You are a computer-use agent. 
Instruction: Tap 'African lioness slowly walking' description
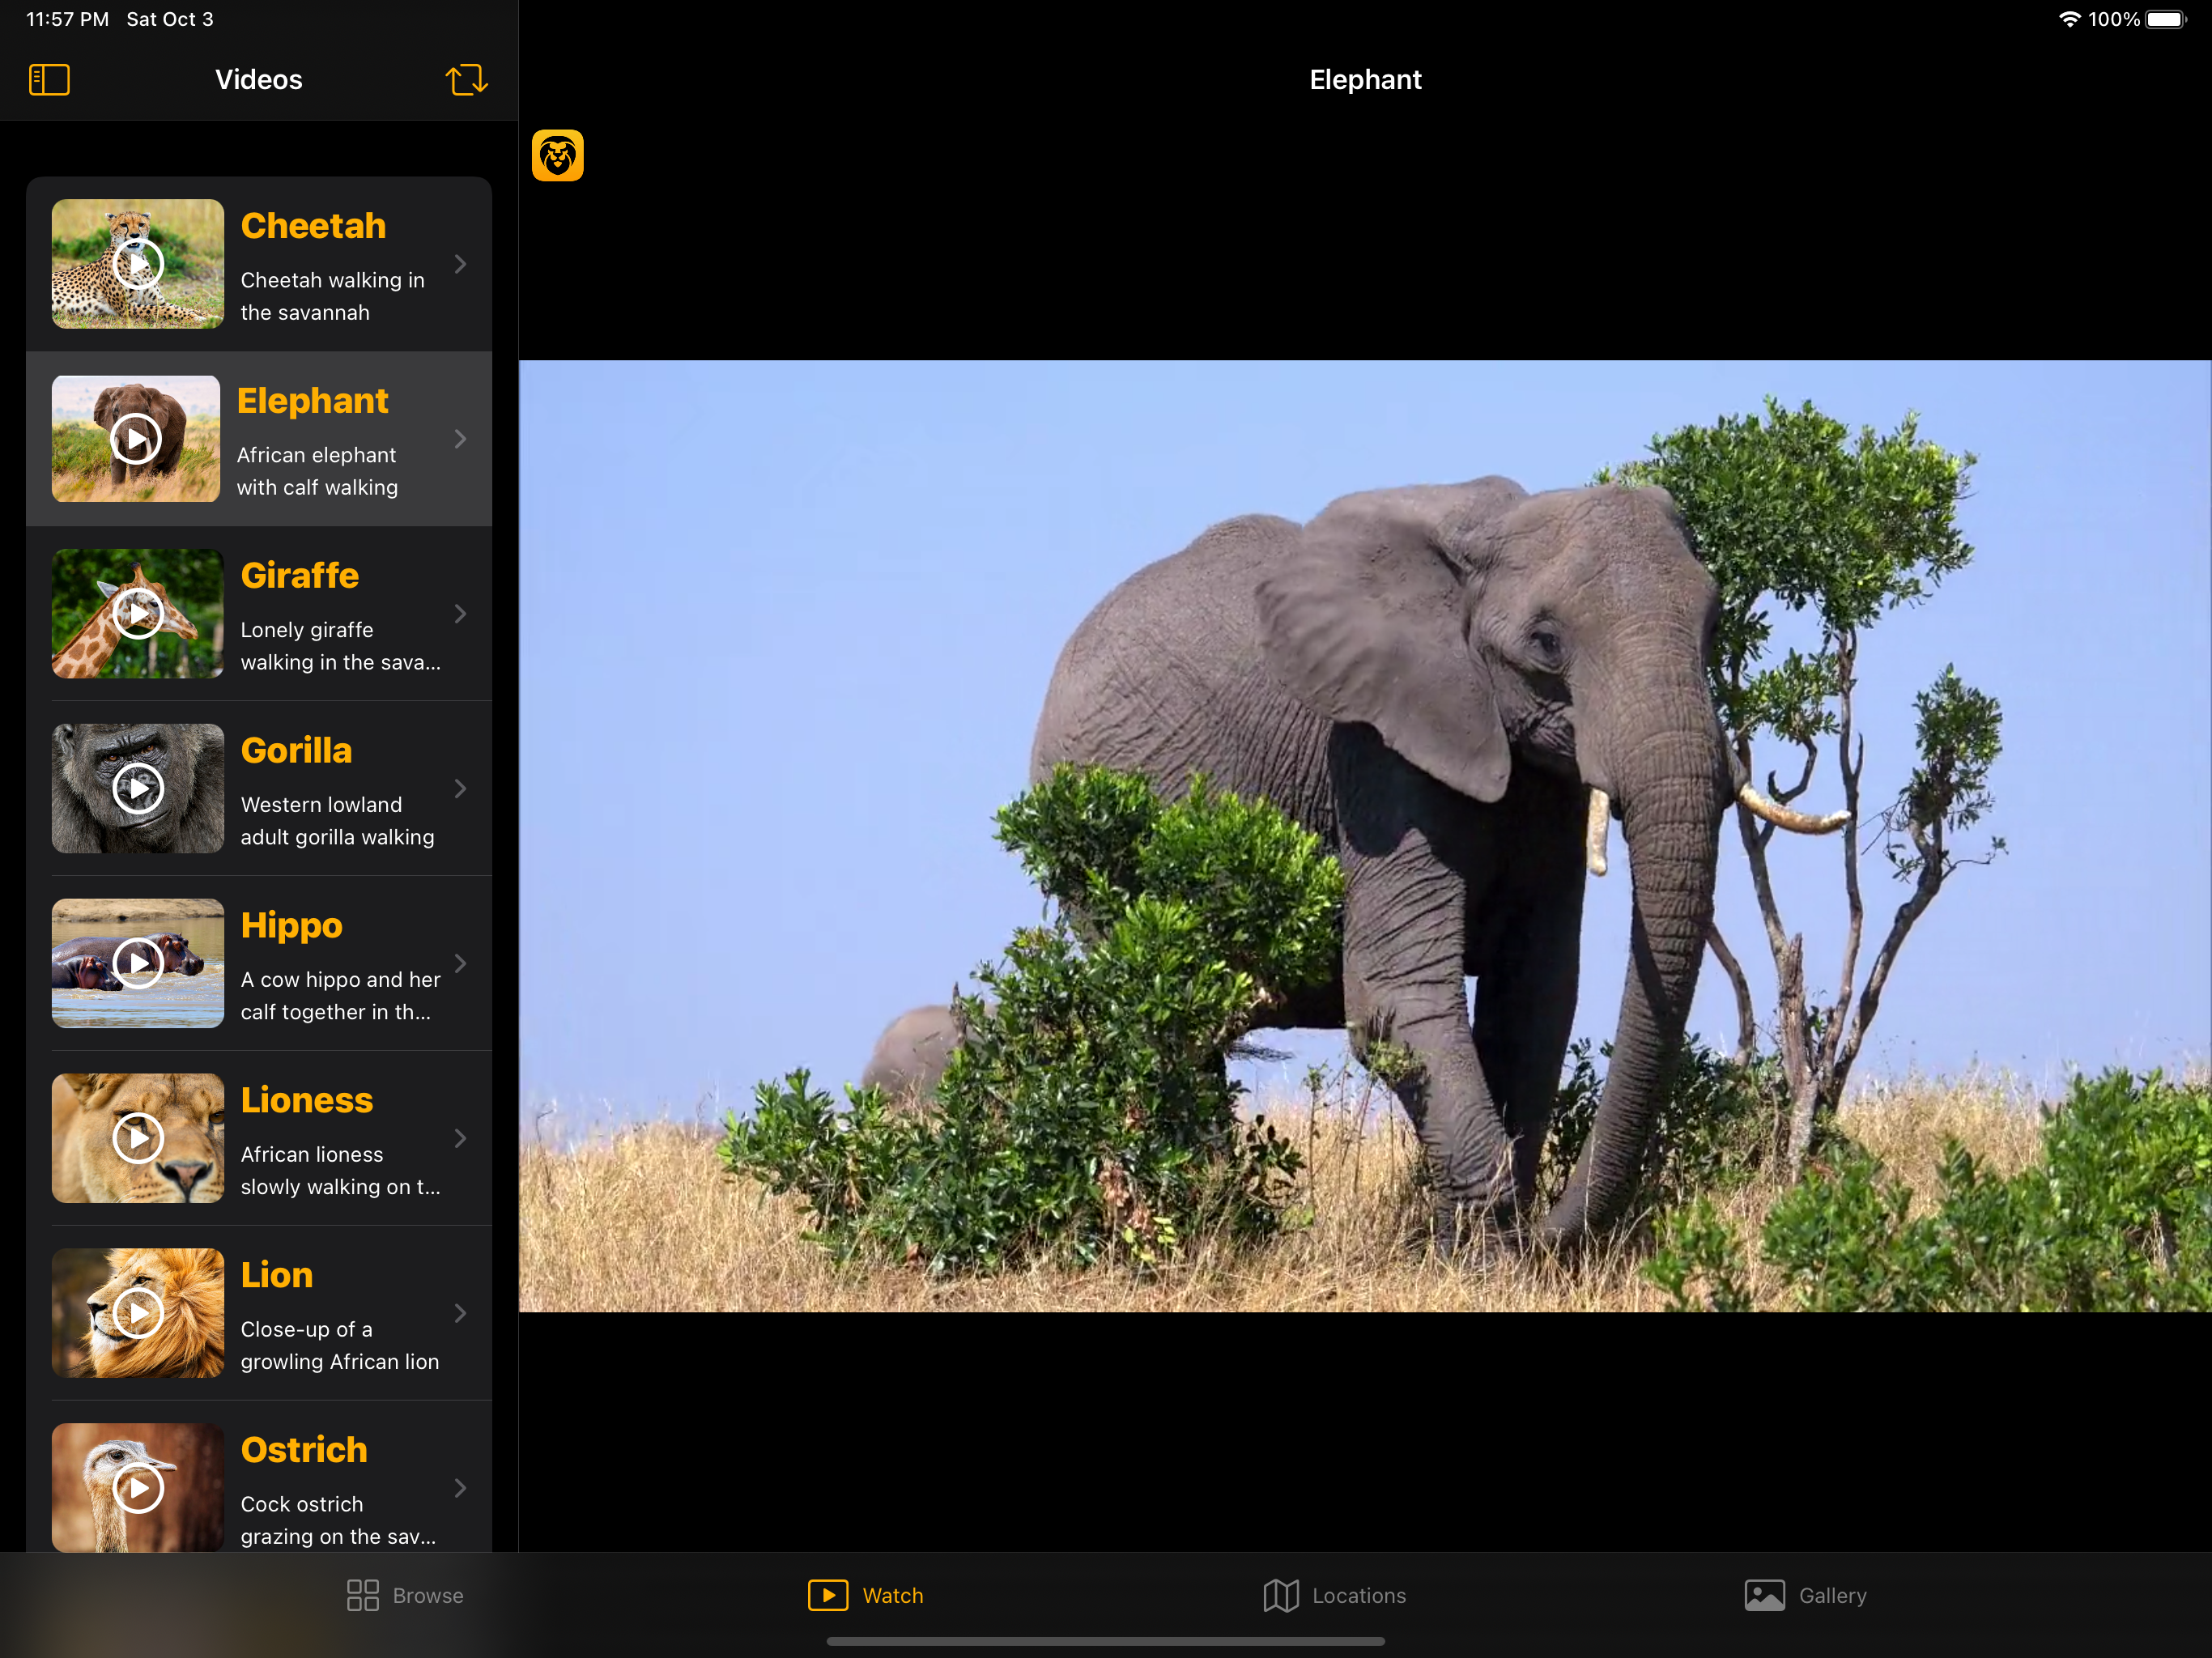pyautogui.click(x=341, y=1171)
